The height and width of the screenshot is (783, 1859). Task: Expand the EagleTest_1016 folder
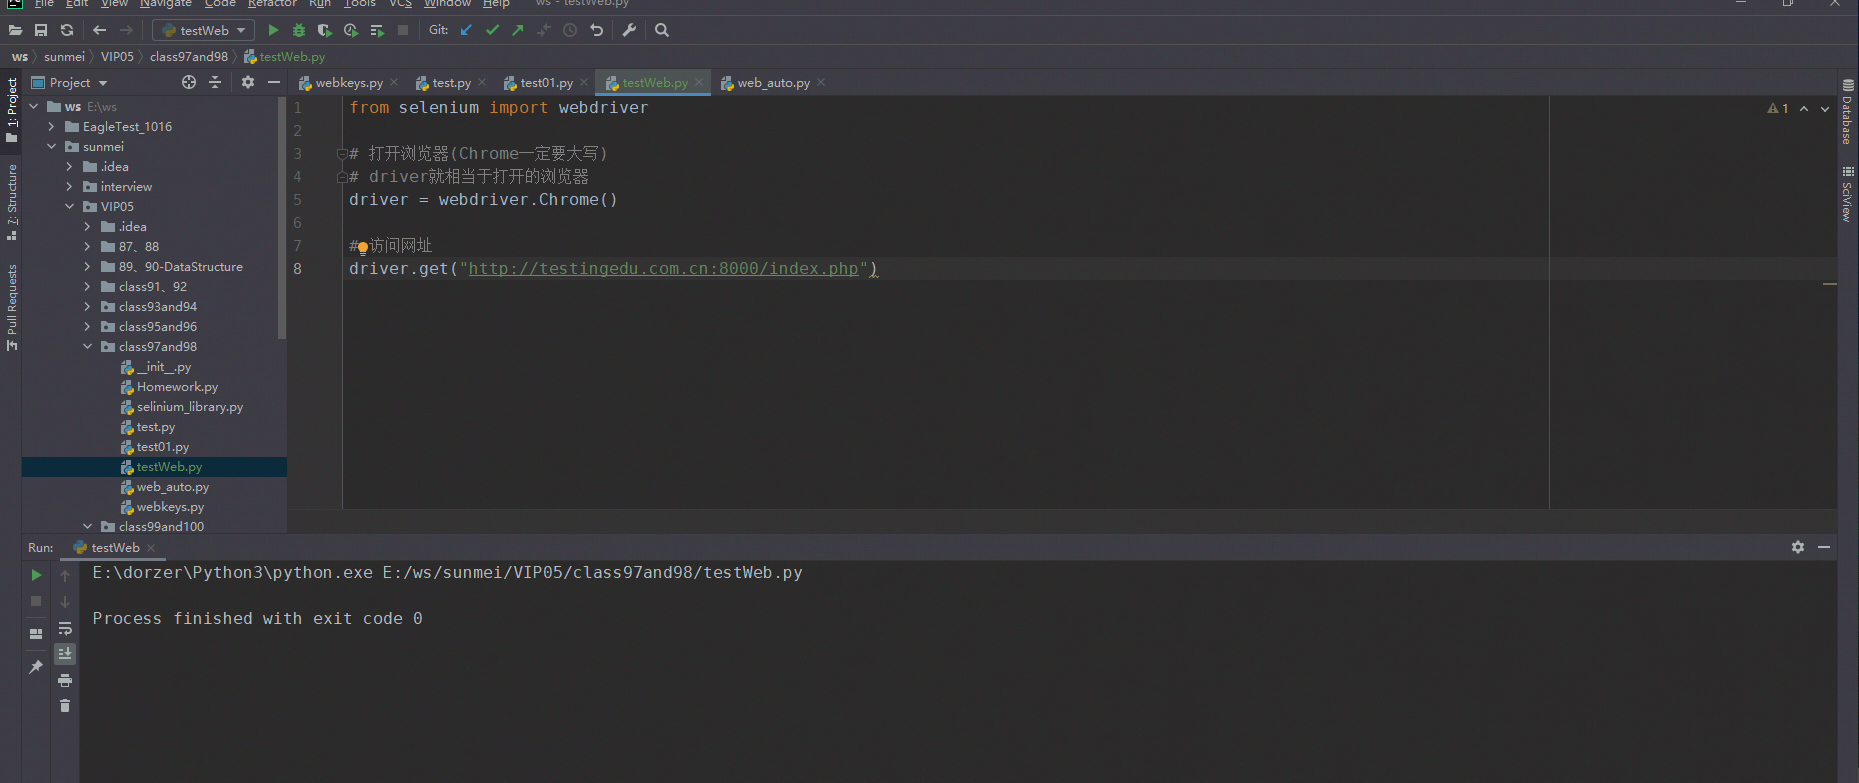(52, 126)
